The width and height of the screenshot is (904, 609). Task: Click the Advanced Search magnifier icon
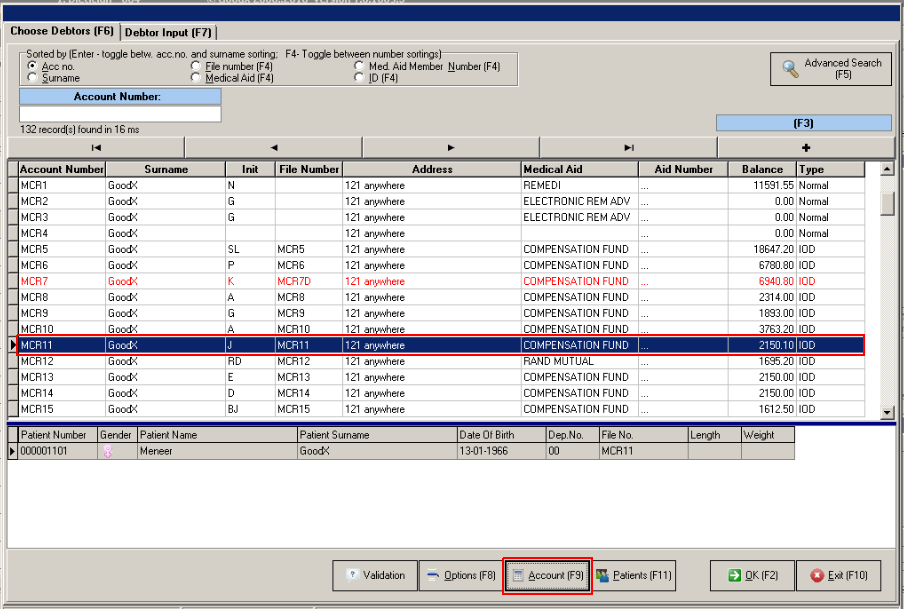[x=791, y=69]
